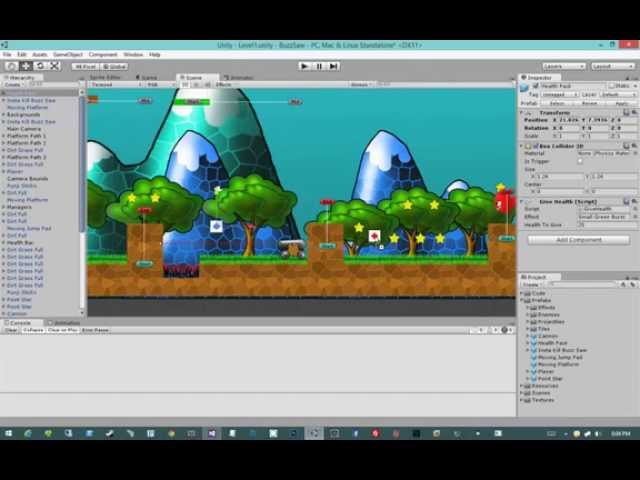Select the Scale tool in the toolbar
640x480 pixels.
pyautogui.click(x=55, y=66)
